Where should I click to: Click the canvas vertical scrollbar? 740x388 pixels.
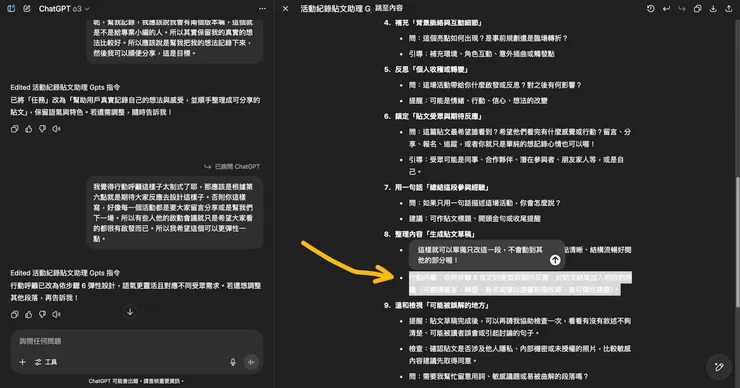737,242
